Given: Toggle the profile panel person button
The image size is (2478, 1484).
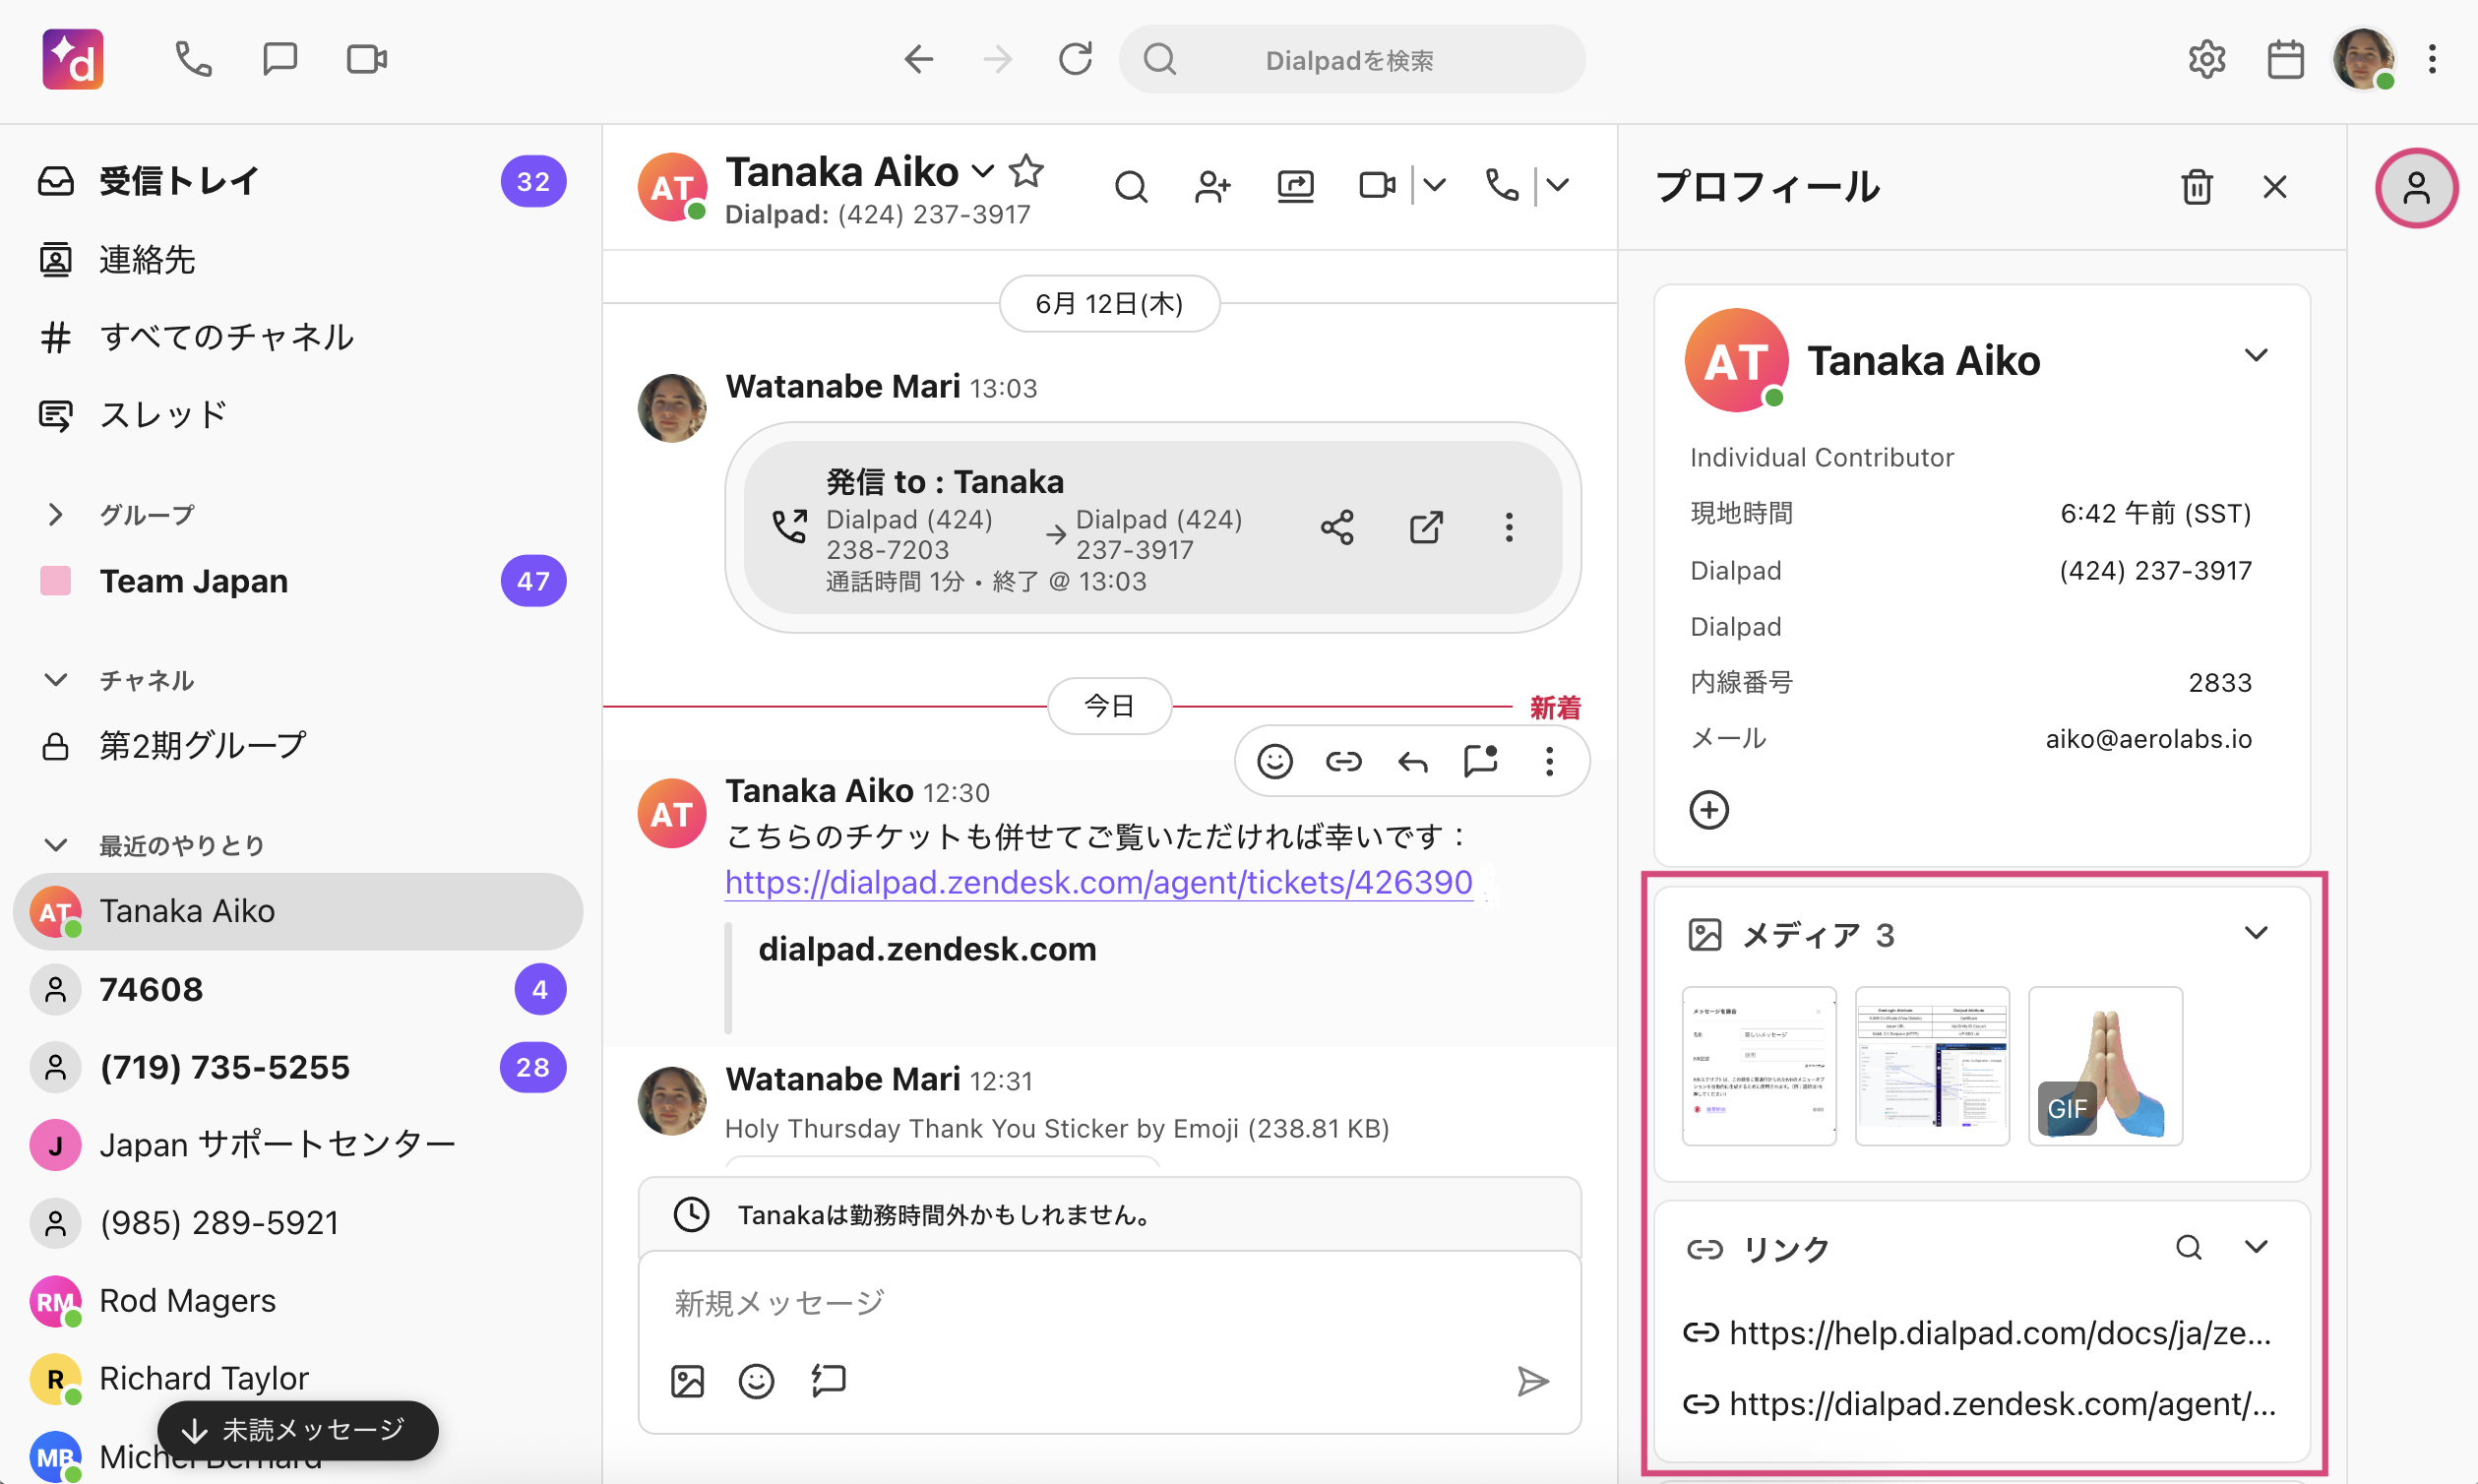Looking at the screenshot, I should click(2415, 187).
